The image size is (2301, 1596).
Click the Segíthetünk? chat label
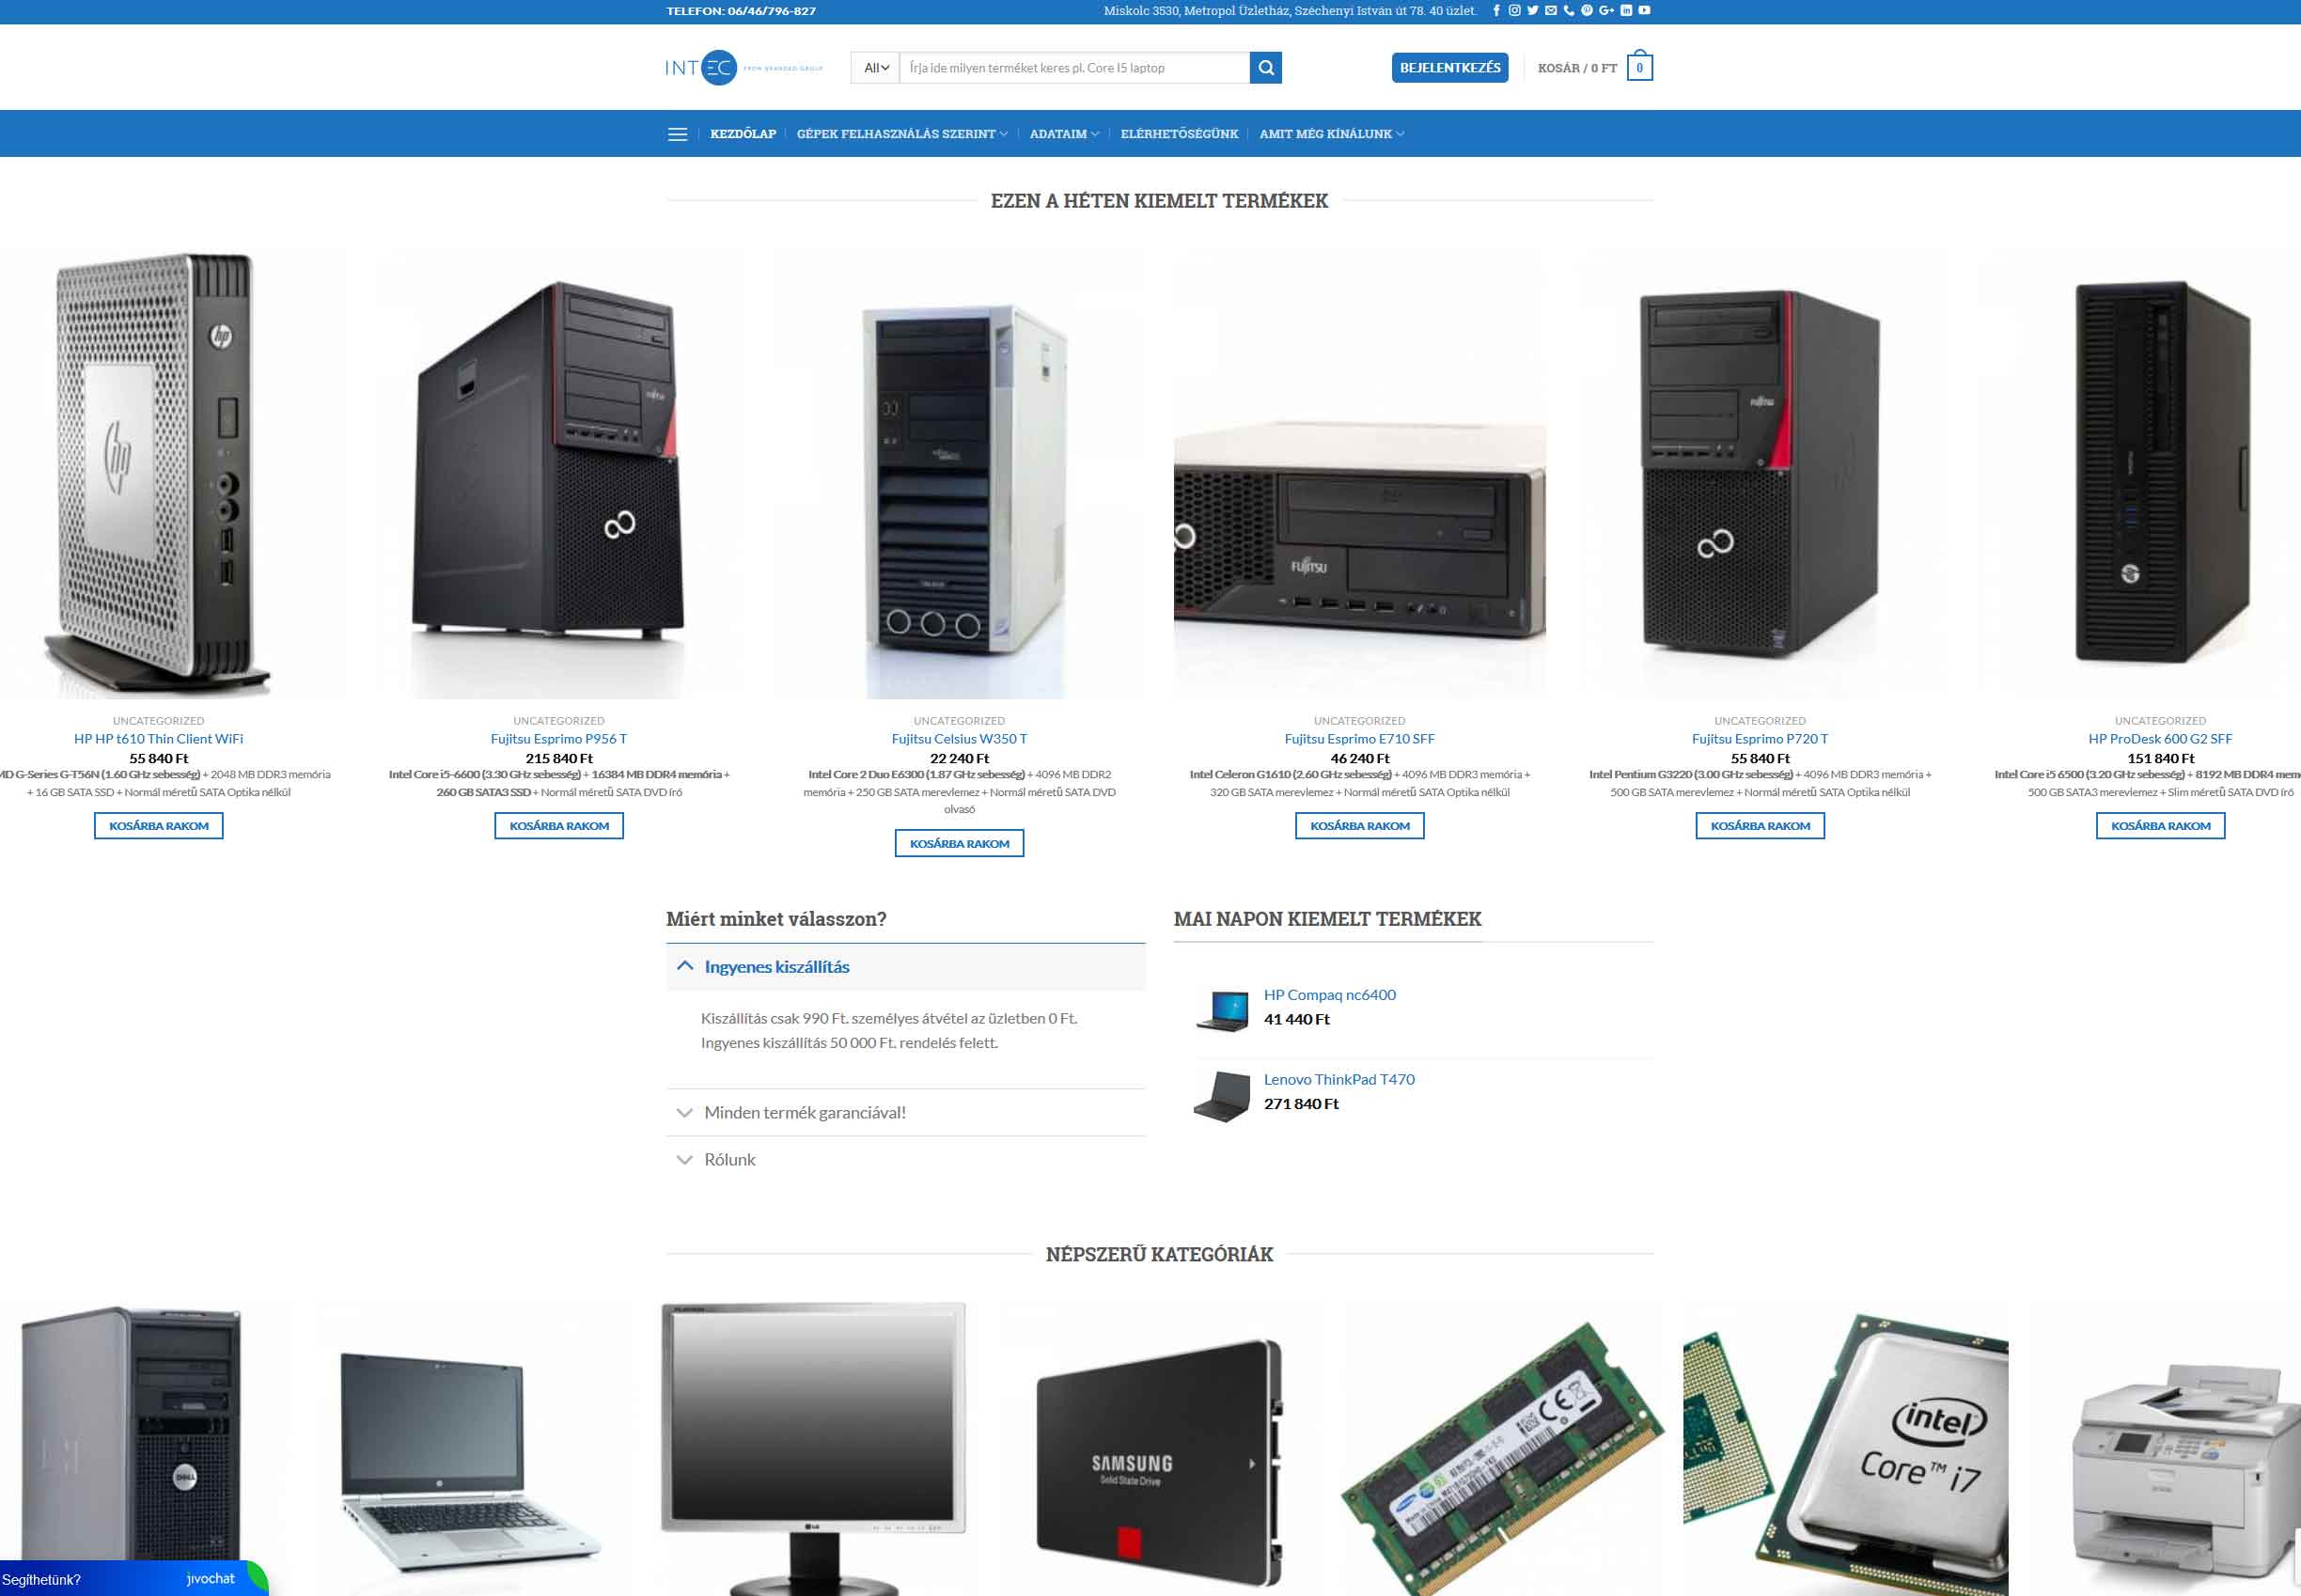(41, 1579)
